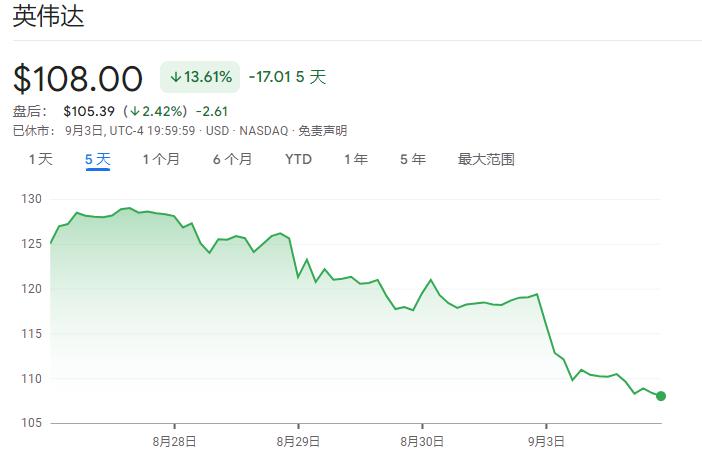The image size is (702, 459).
Task: Select the 5年 range tab
Action: pyautogui.click(x=412, y=159)
